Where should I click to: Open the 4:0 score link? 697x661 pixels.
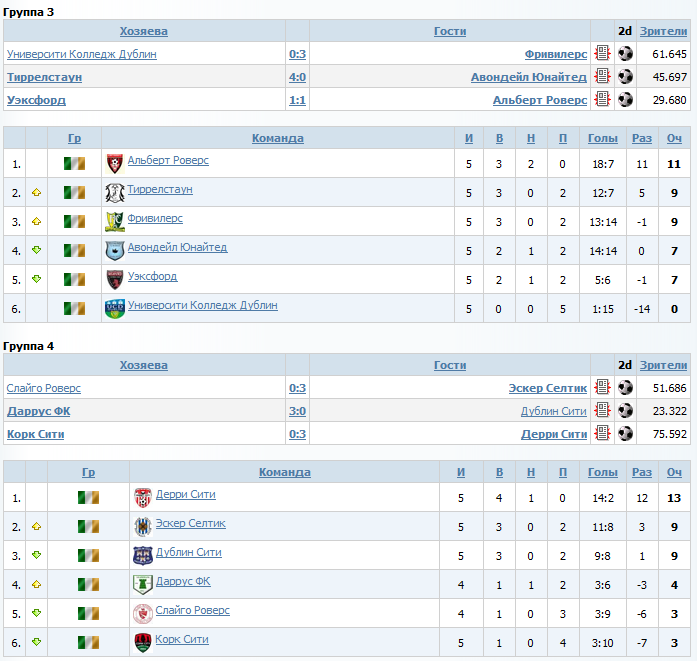point(297,77)
